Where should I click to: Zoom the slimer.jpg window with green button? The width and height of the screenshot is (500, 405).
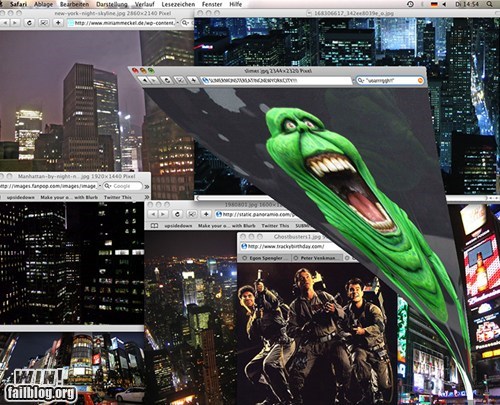click(151, 70)
